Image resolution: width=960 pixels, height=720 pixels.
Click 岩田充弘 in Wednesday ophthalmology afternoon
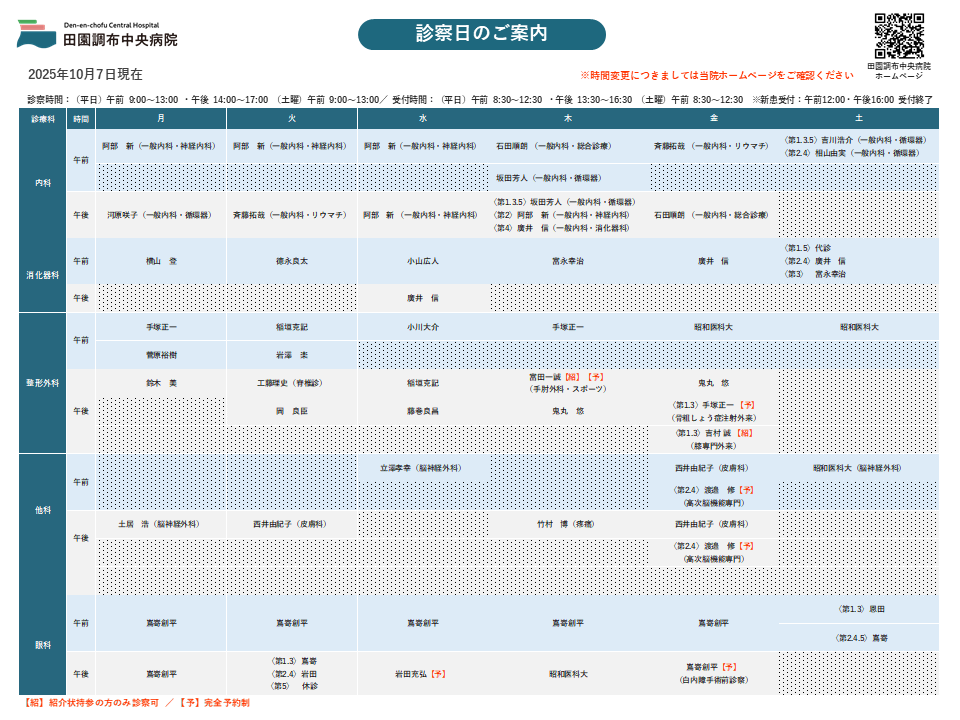pyautogui.click(x=423, y=674)
